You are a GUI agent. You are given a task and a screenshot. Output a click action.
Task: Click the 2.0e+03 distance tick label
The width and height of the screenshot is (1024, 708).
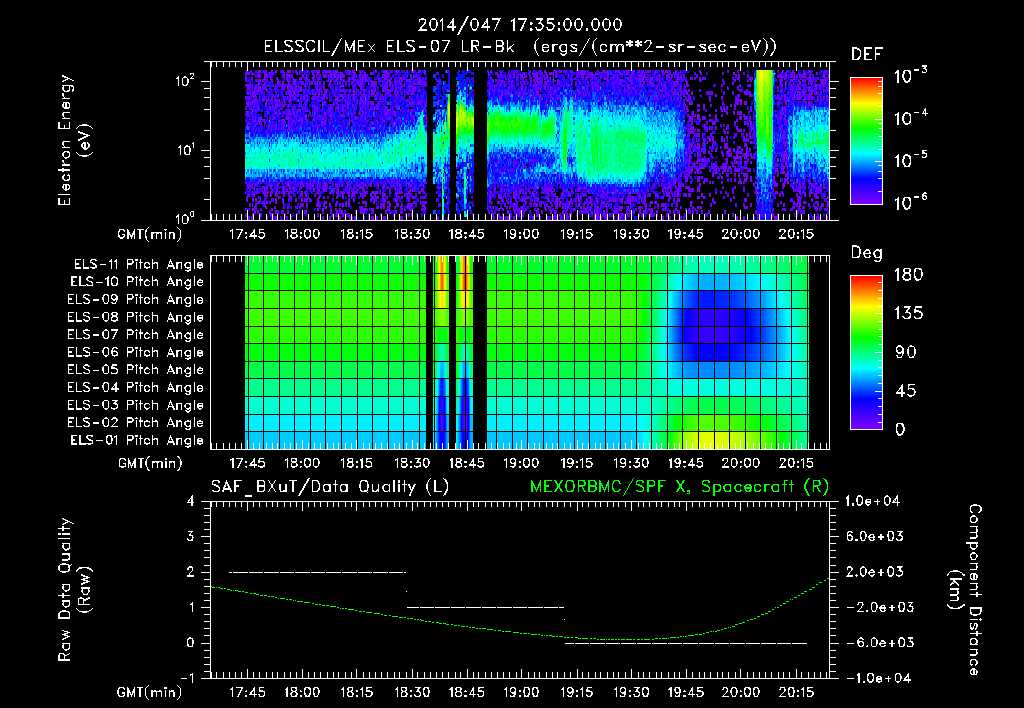click(874, 572)
